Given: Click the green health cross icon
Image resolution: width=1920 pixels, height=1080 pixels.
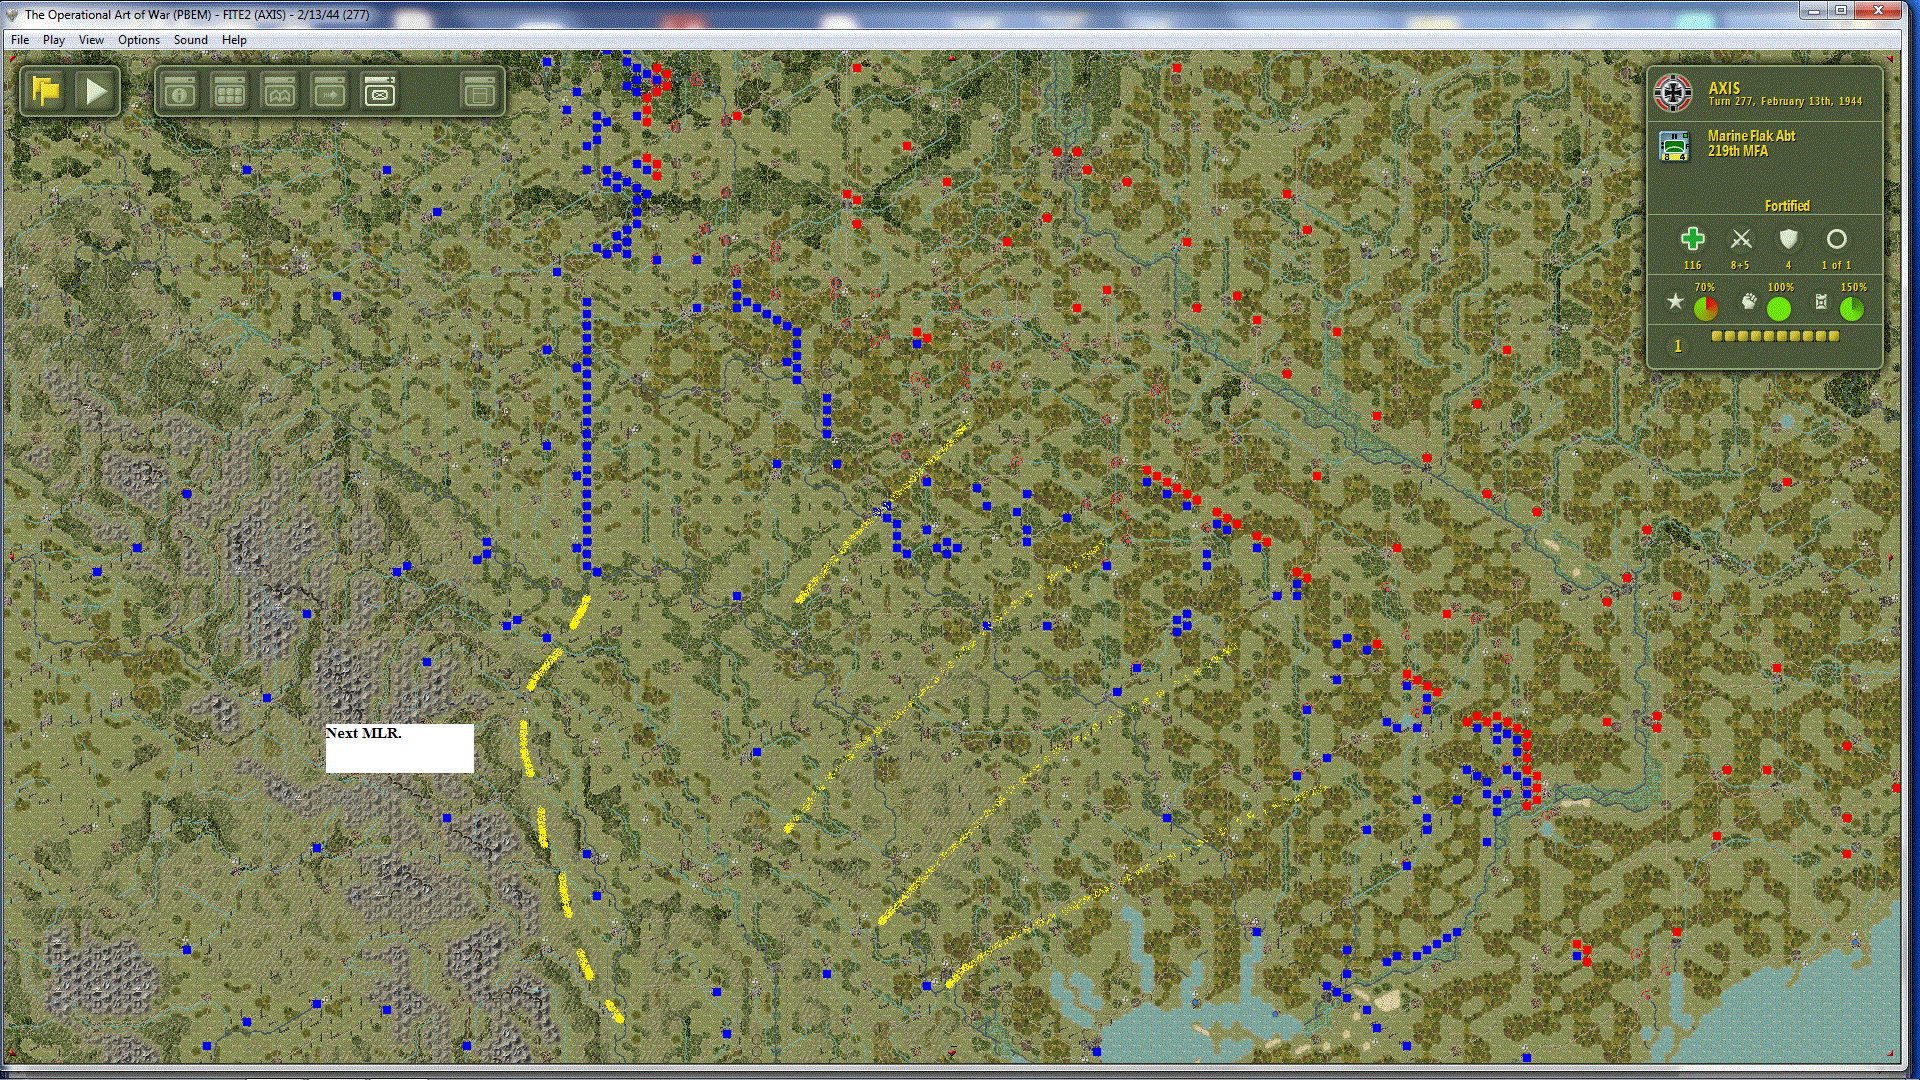Looking at the screenshot, I should click(x=1692, y=239).
